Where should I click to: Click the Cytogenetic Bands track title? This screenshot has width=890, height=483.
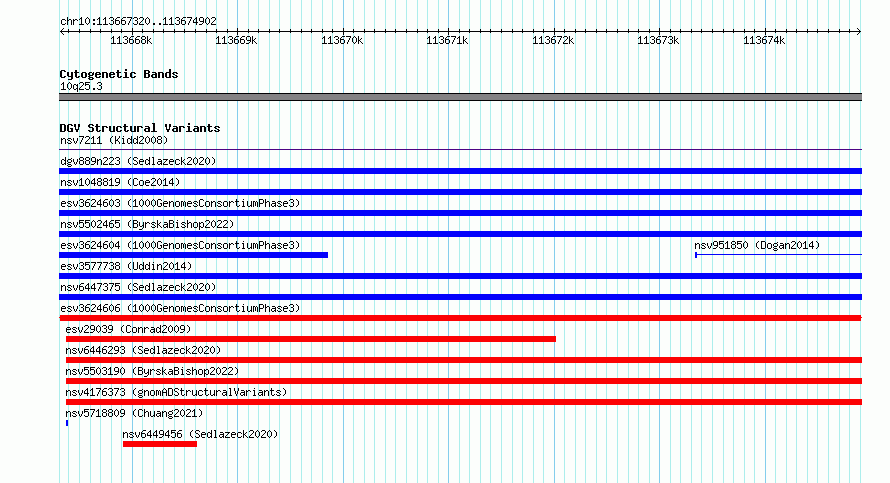[x=119, y=74]
